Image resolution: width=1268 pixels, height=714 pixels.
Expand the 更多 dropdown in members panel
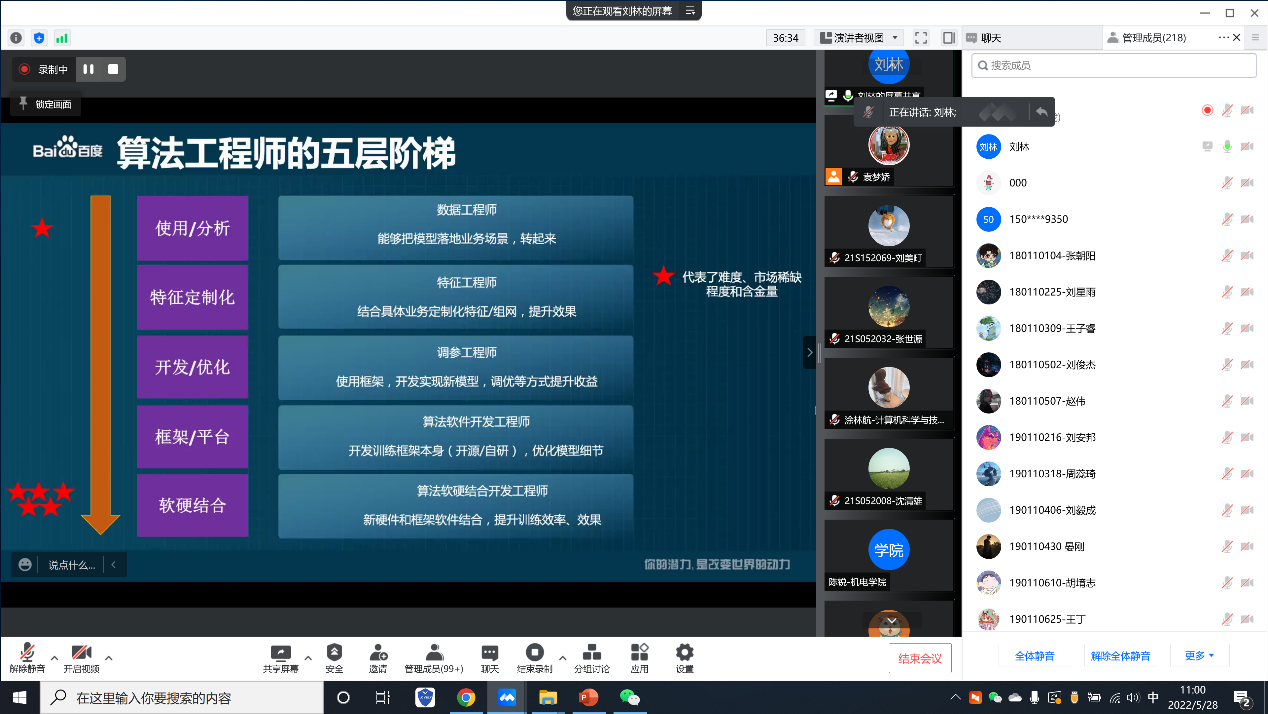point(1199,656)
